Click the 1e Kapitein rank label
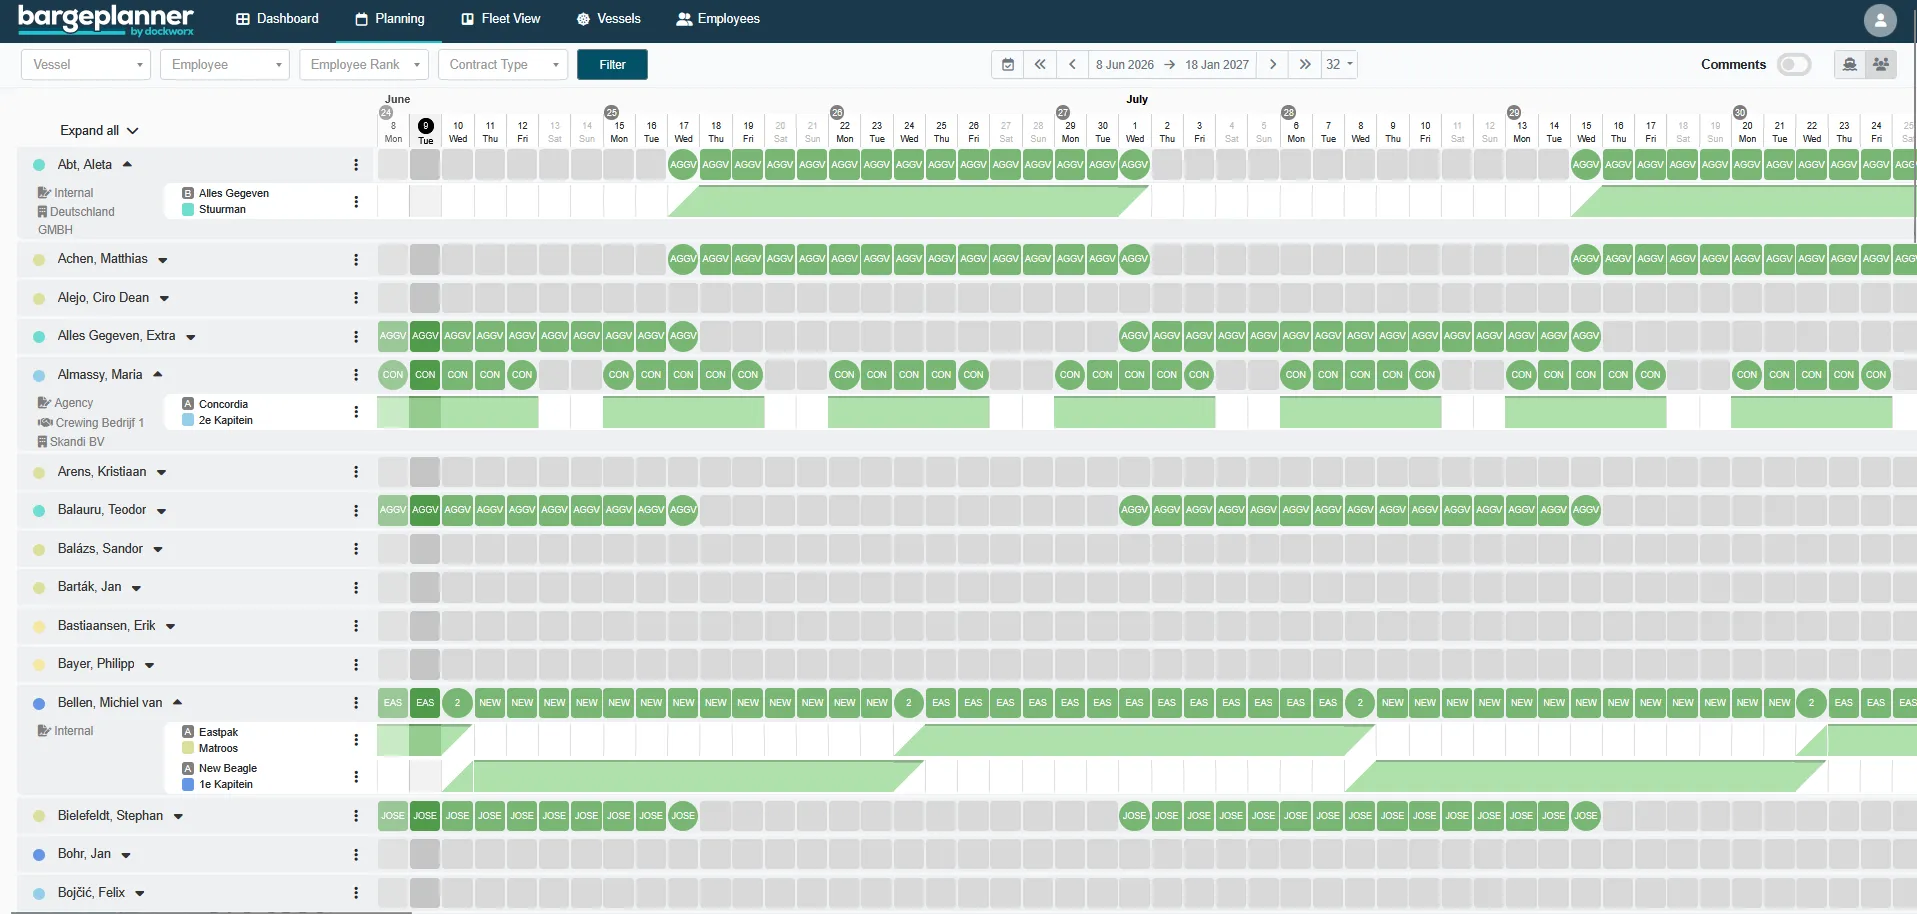1917x914 pixels. tap(226, 784)
